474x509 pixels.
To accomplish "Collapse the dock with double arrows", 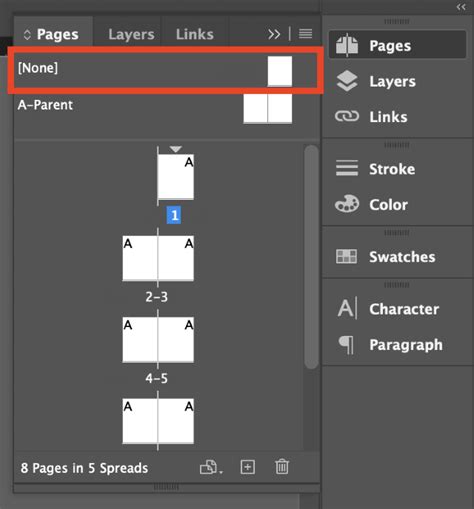I will [x=461, y=7].
